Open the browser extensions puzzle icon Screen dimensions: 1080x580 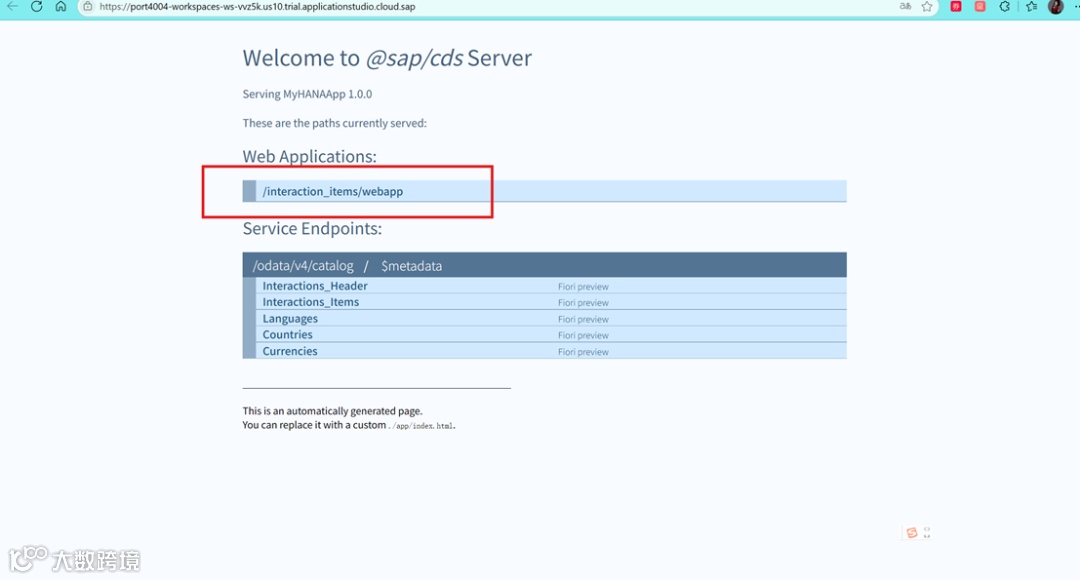(x=1005, y=6)
